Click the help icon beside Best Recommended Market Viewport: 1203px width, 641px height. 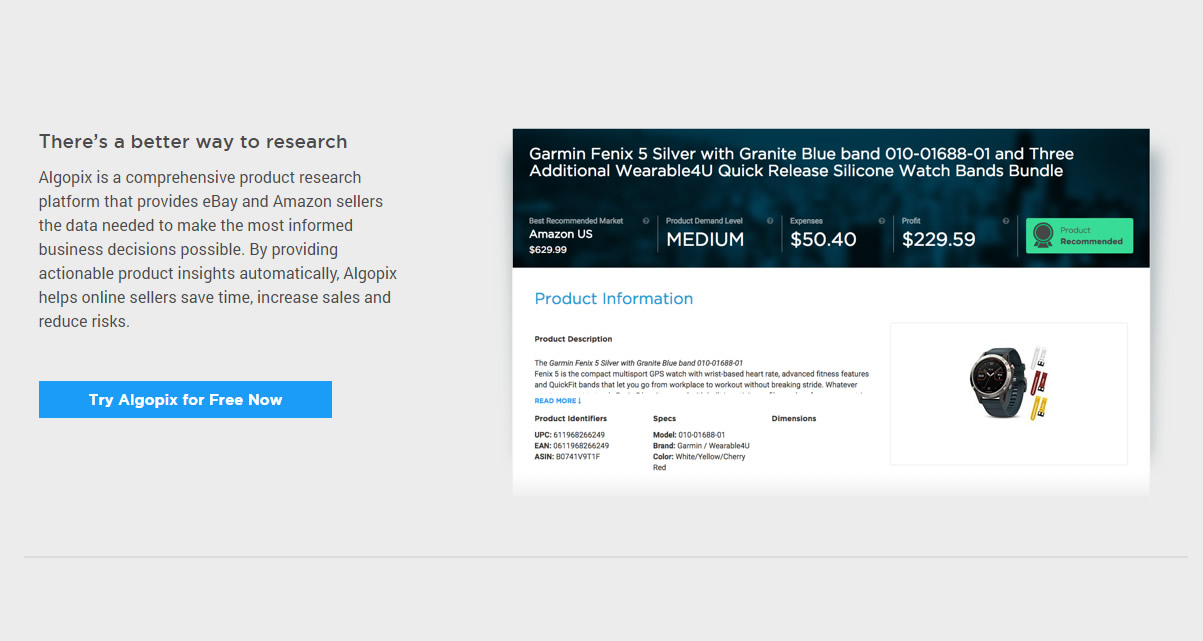(x=646, y=221)
